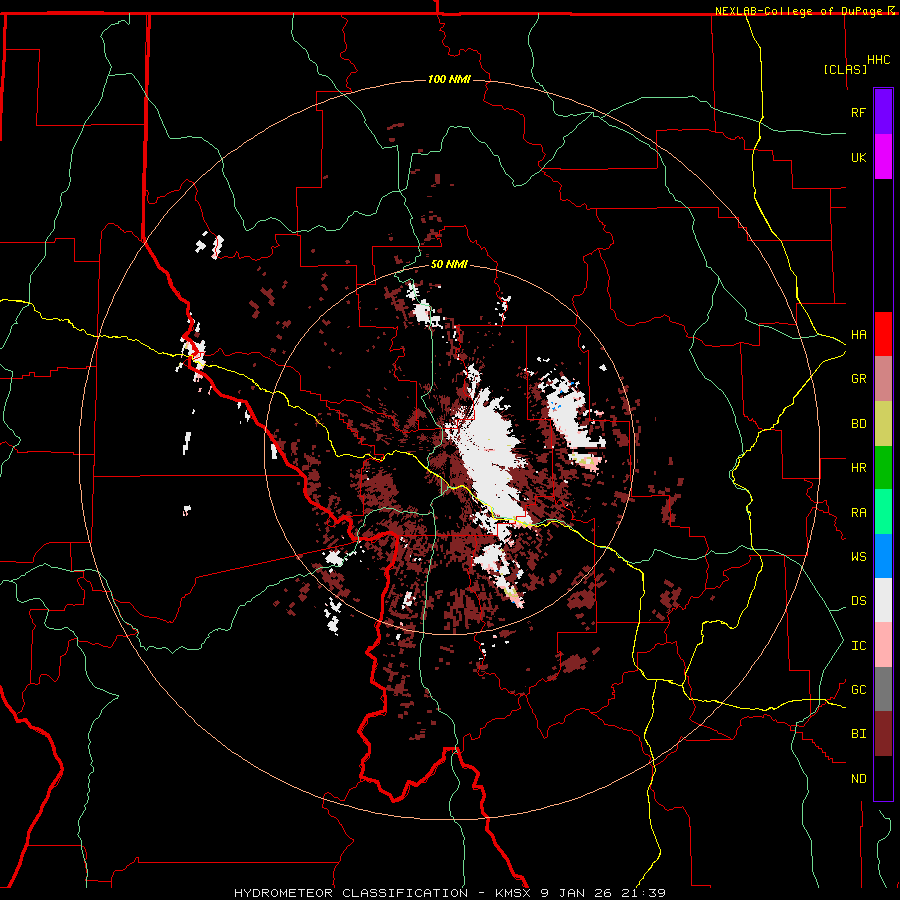This screenshot has width=900, height=900.
Task: Click the ND legend label
Action: pyautogui.click(x=858, y=779)
